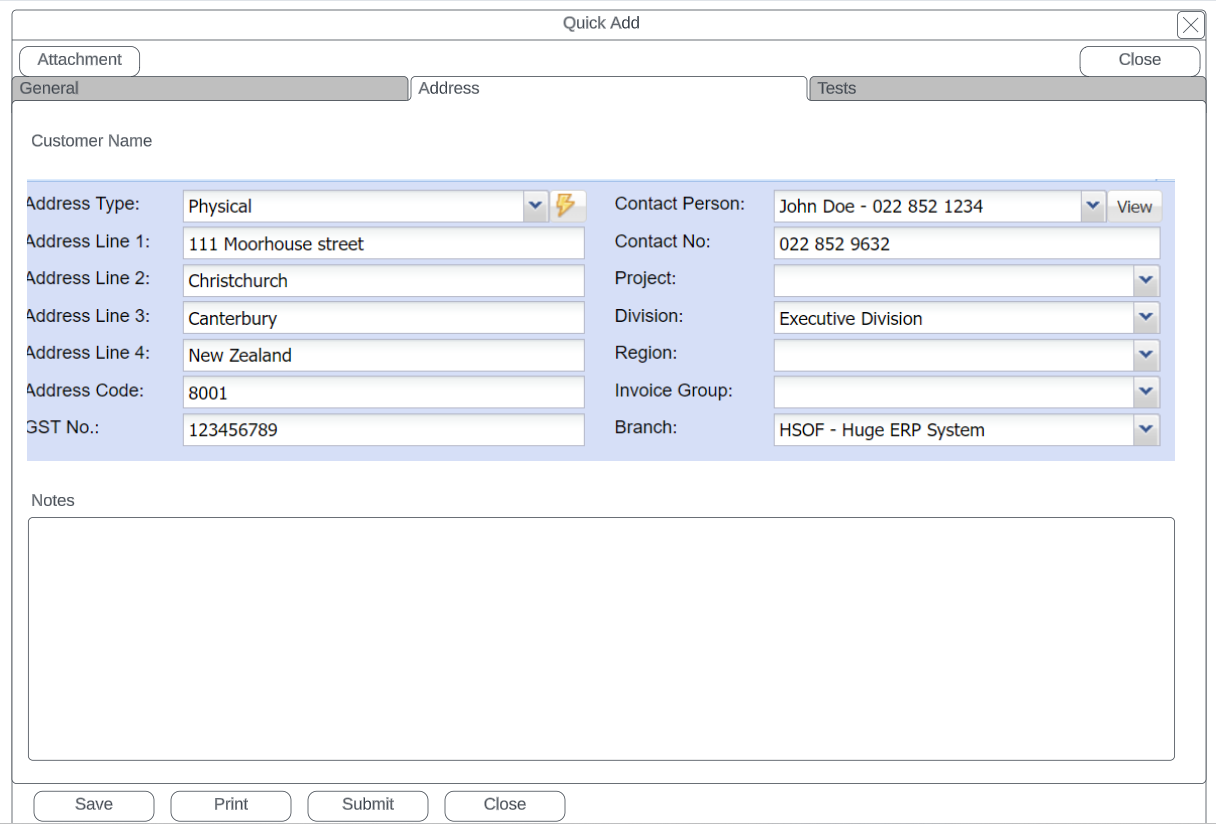The height and width of the screenshot is (824, 1216).
Task: Focus the GST No. input field
Action: [x=383, y=430]
